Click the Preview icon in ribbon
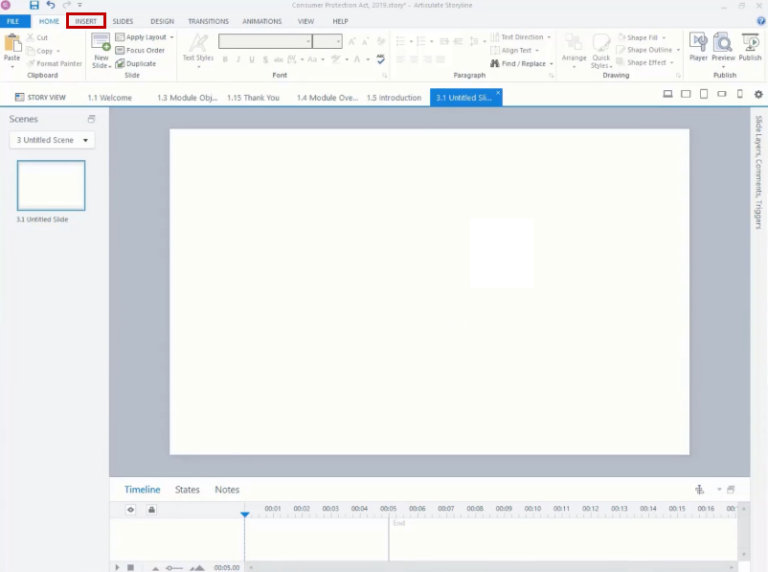The width and height of the screenshot is (768, 572). click(723, 43)
